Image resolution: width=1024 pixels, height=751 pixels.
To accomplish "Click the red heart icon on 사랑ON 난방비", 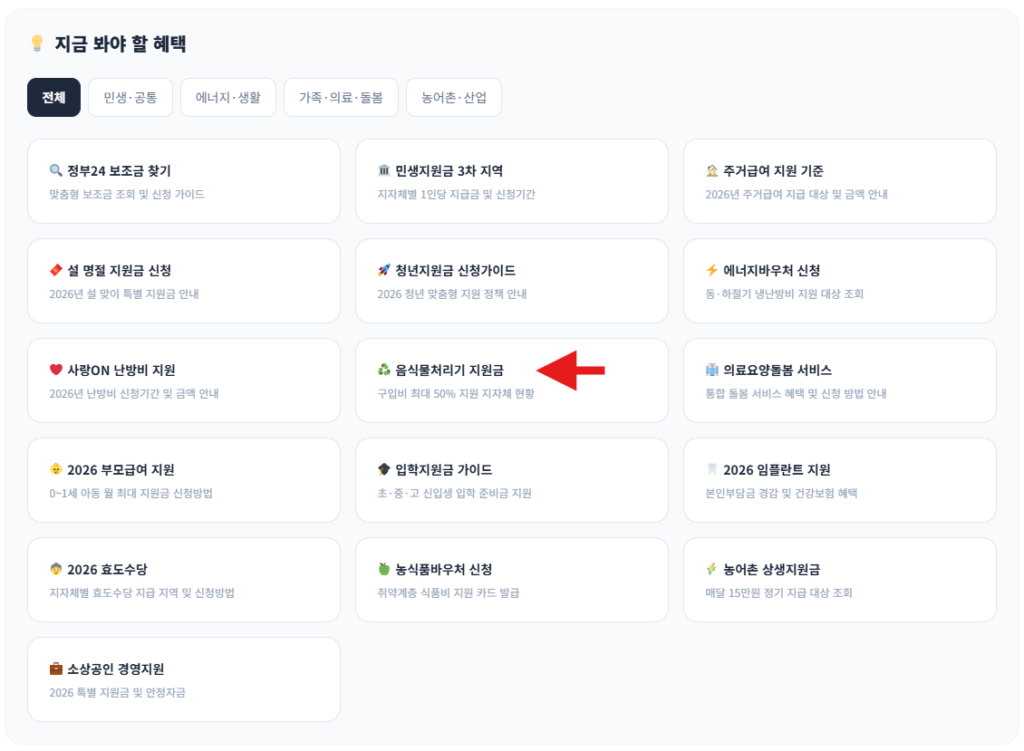I will [x=56, y=370].
